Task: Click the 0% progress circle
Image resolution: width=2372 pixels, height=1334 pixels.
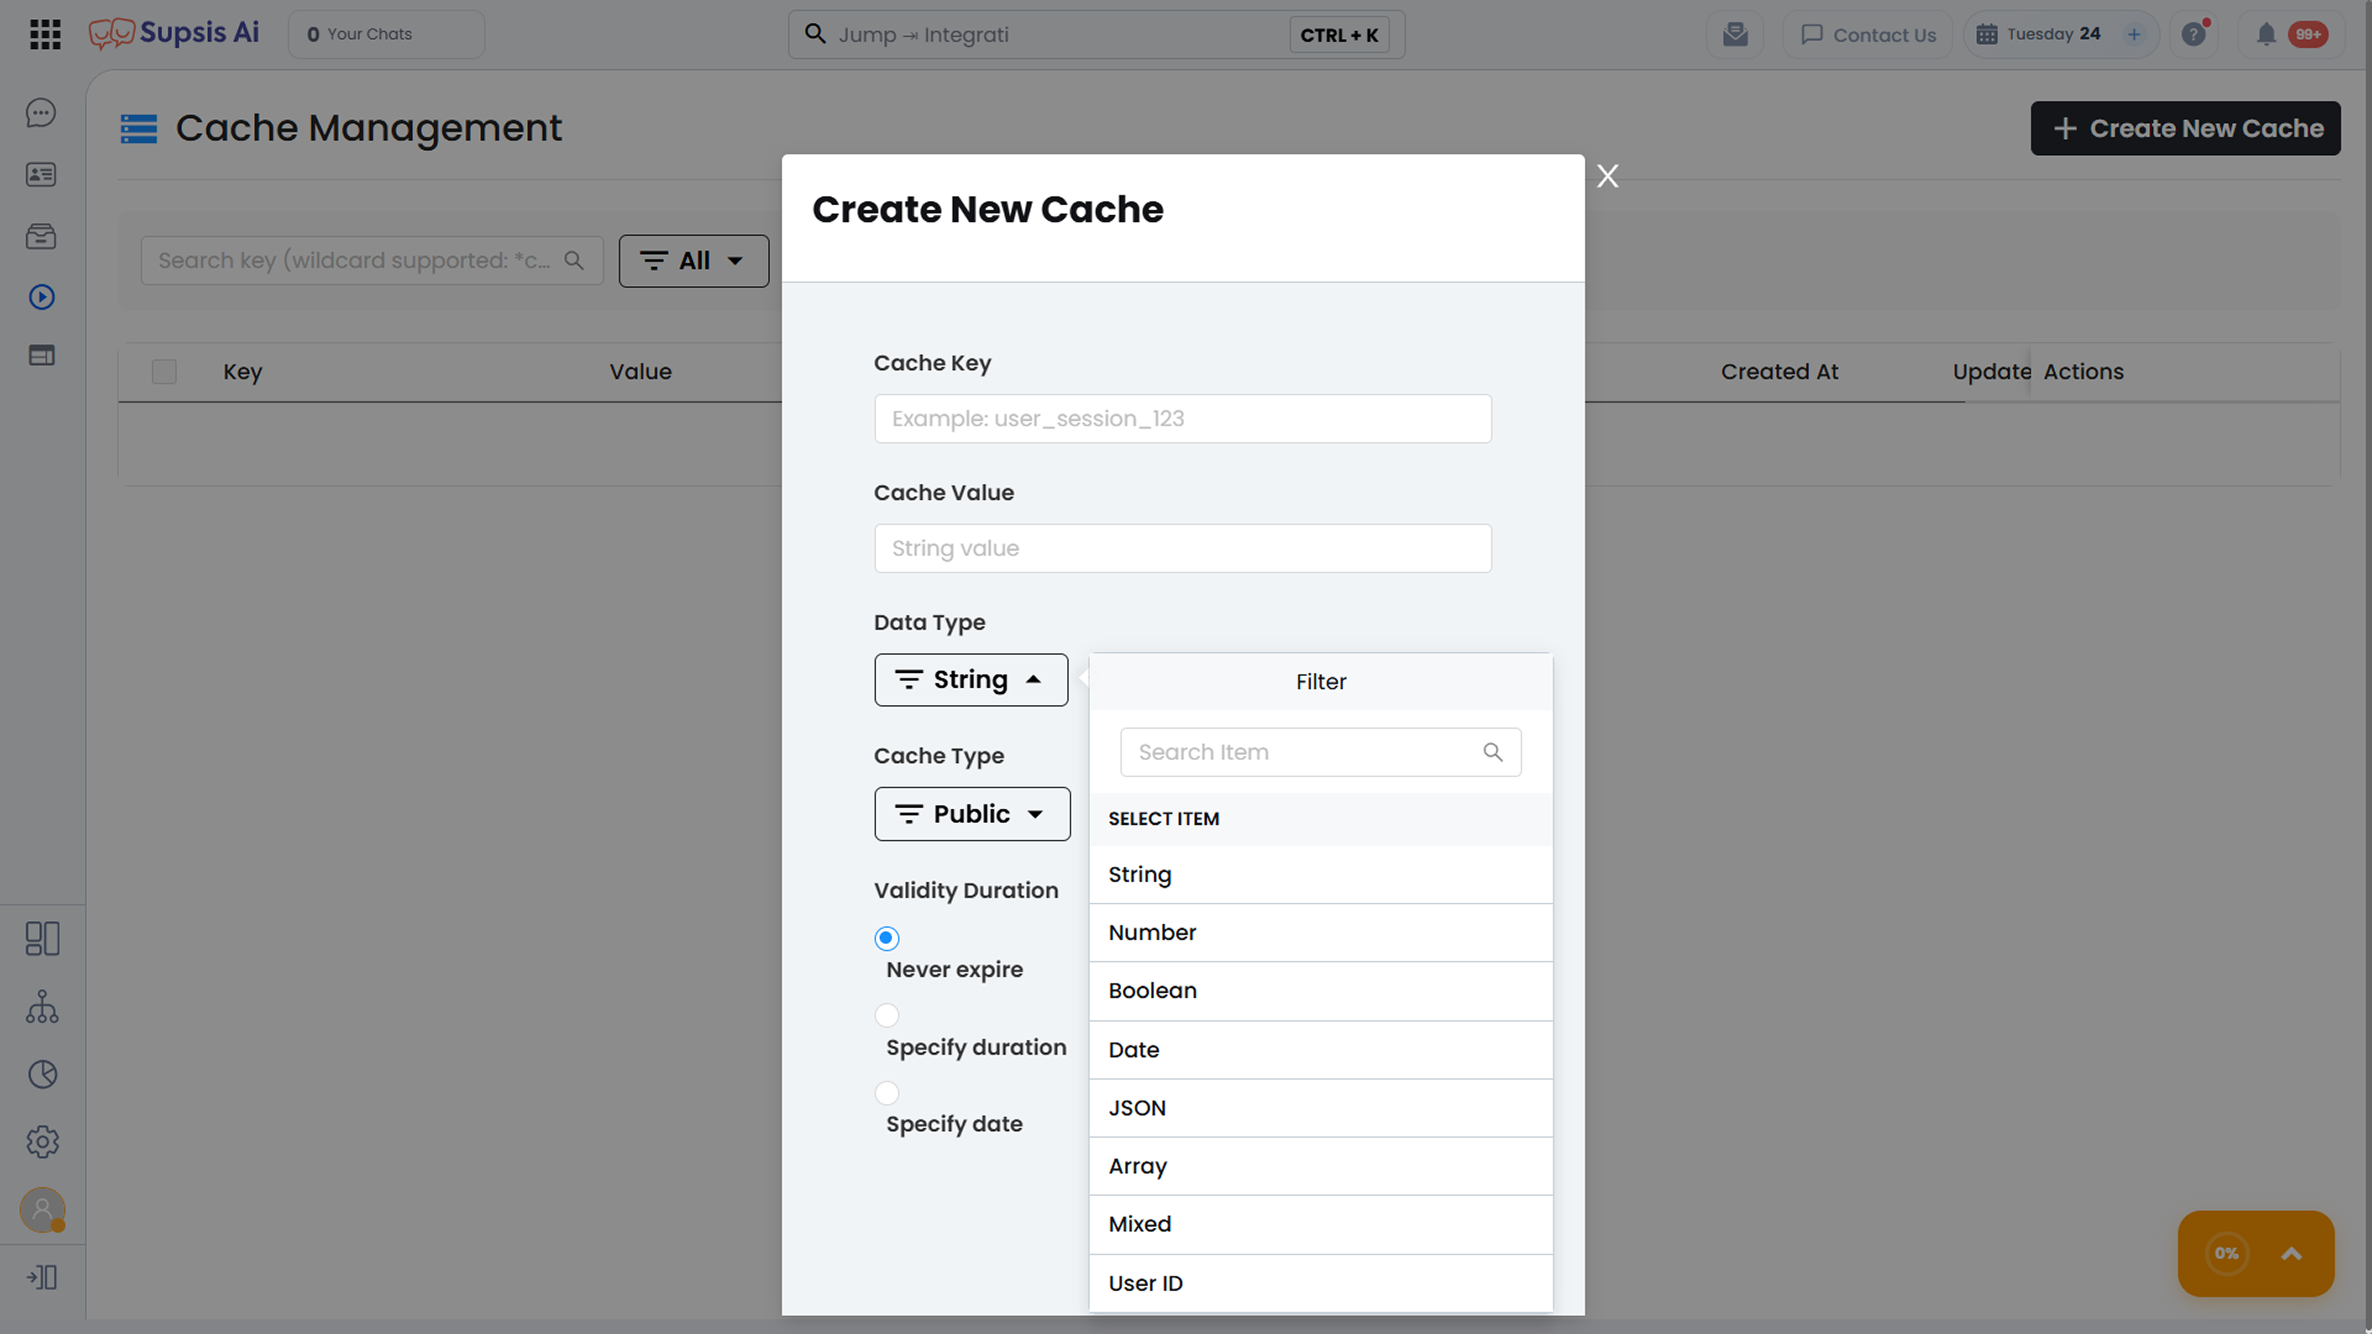Action: click(x=2226, y=1253)
